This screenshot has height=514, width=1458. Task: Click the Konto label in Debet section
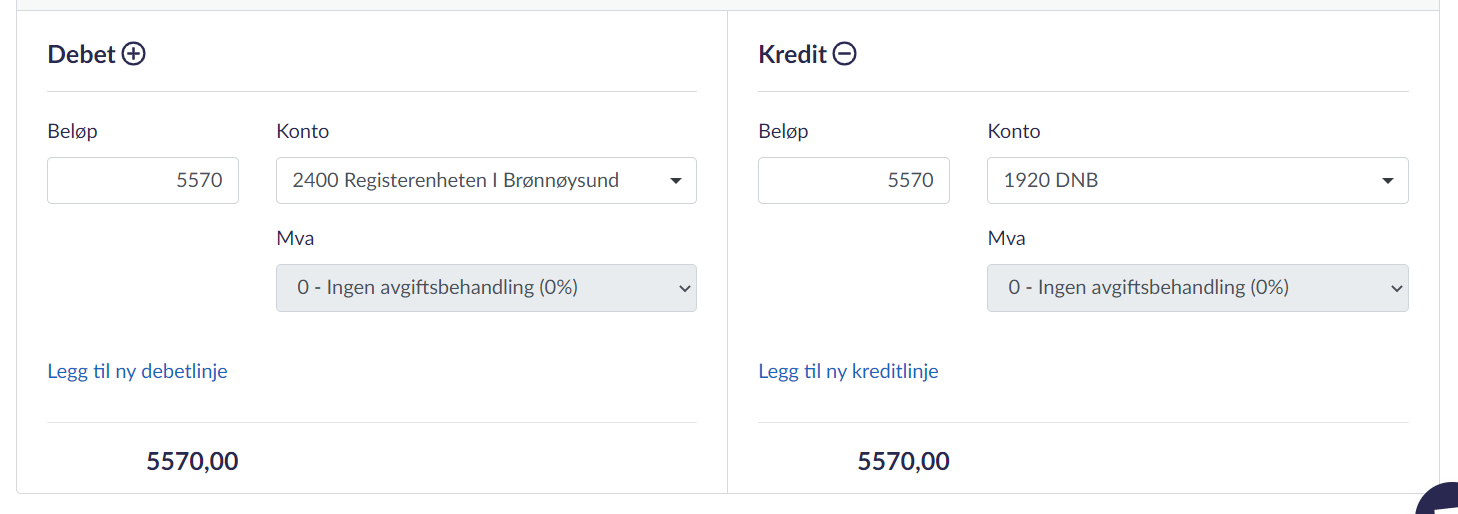(x=302, y=131)
